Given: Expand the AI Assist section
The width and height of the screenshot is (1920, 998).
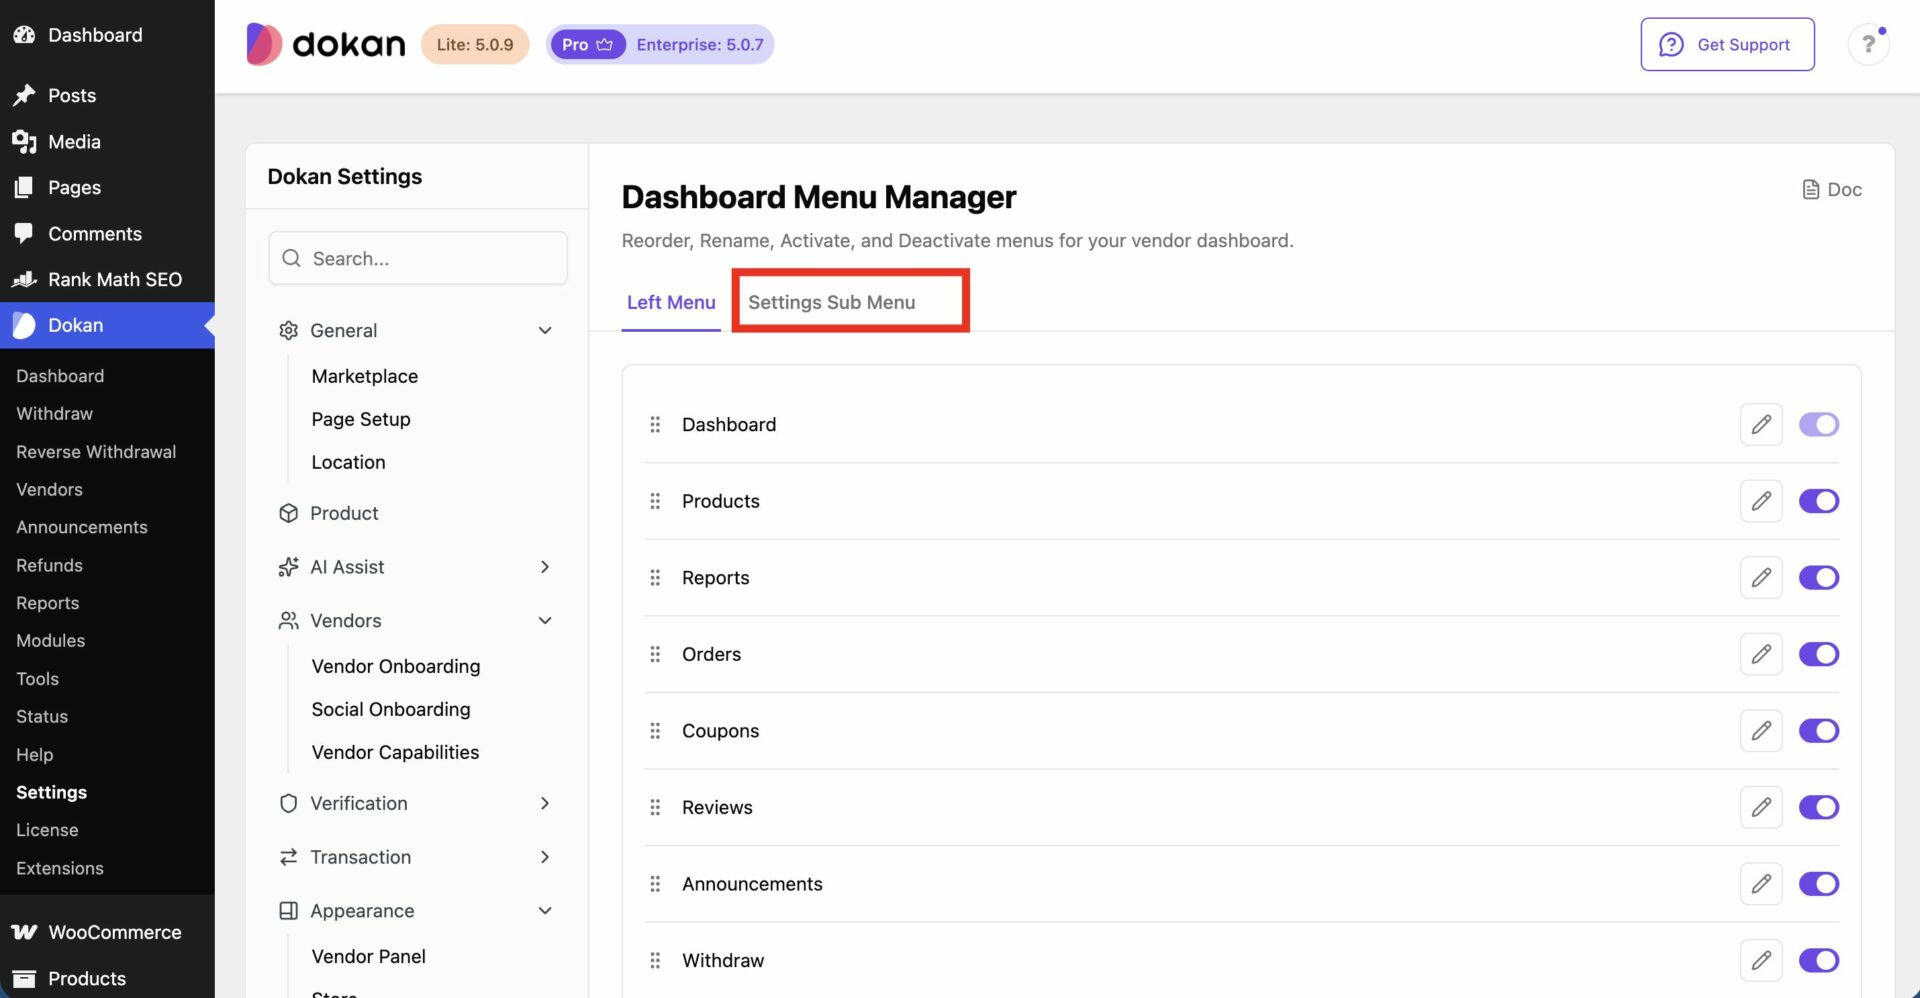Looking at the screenshot, I should [545, 567].
